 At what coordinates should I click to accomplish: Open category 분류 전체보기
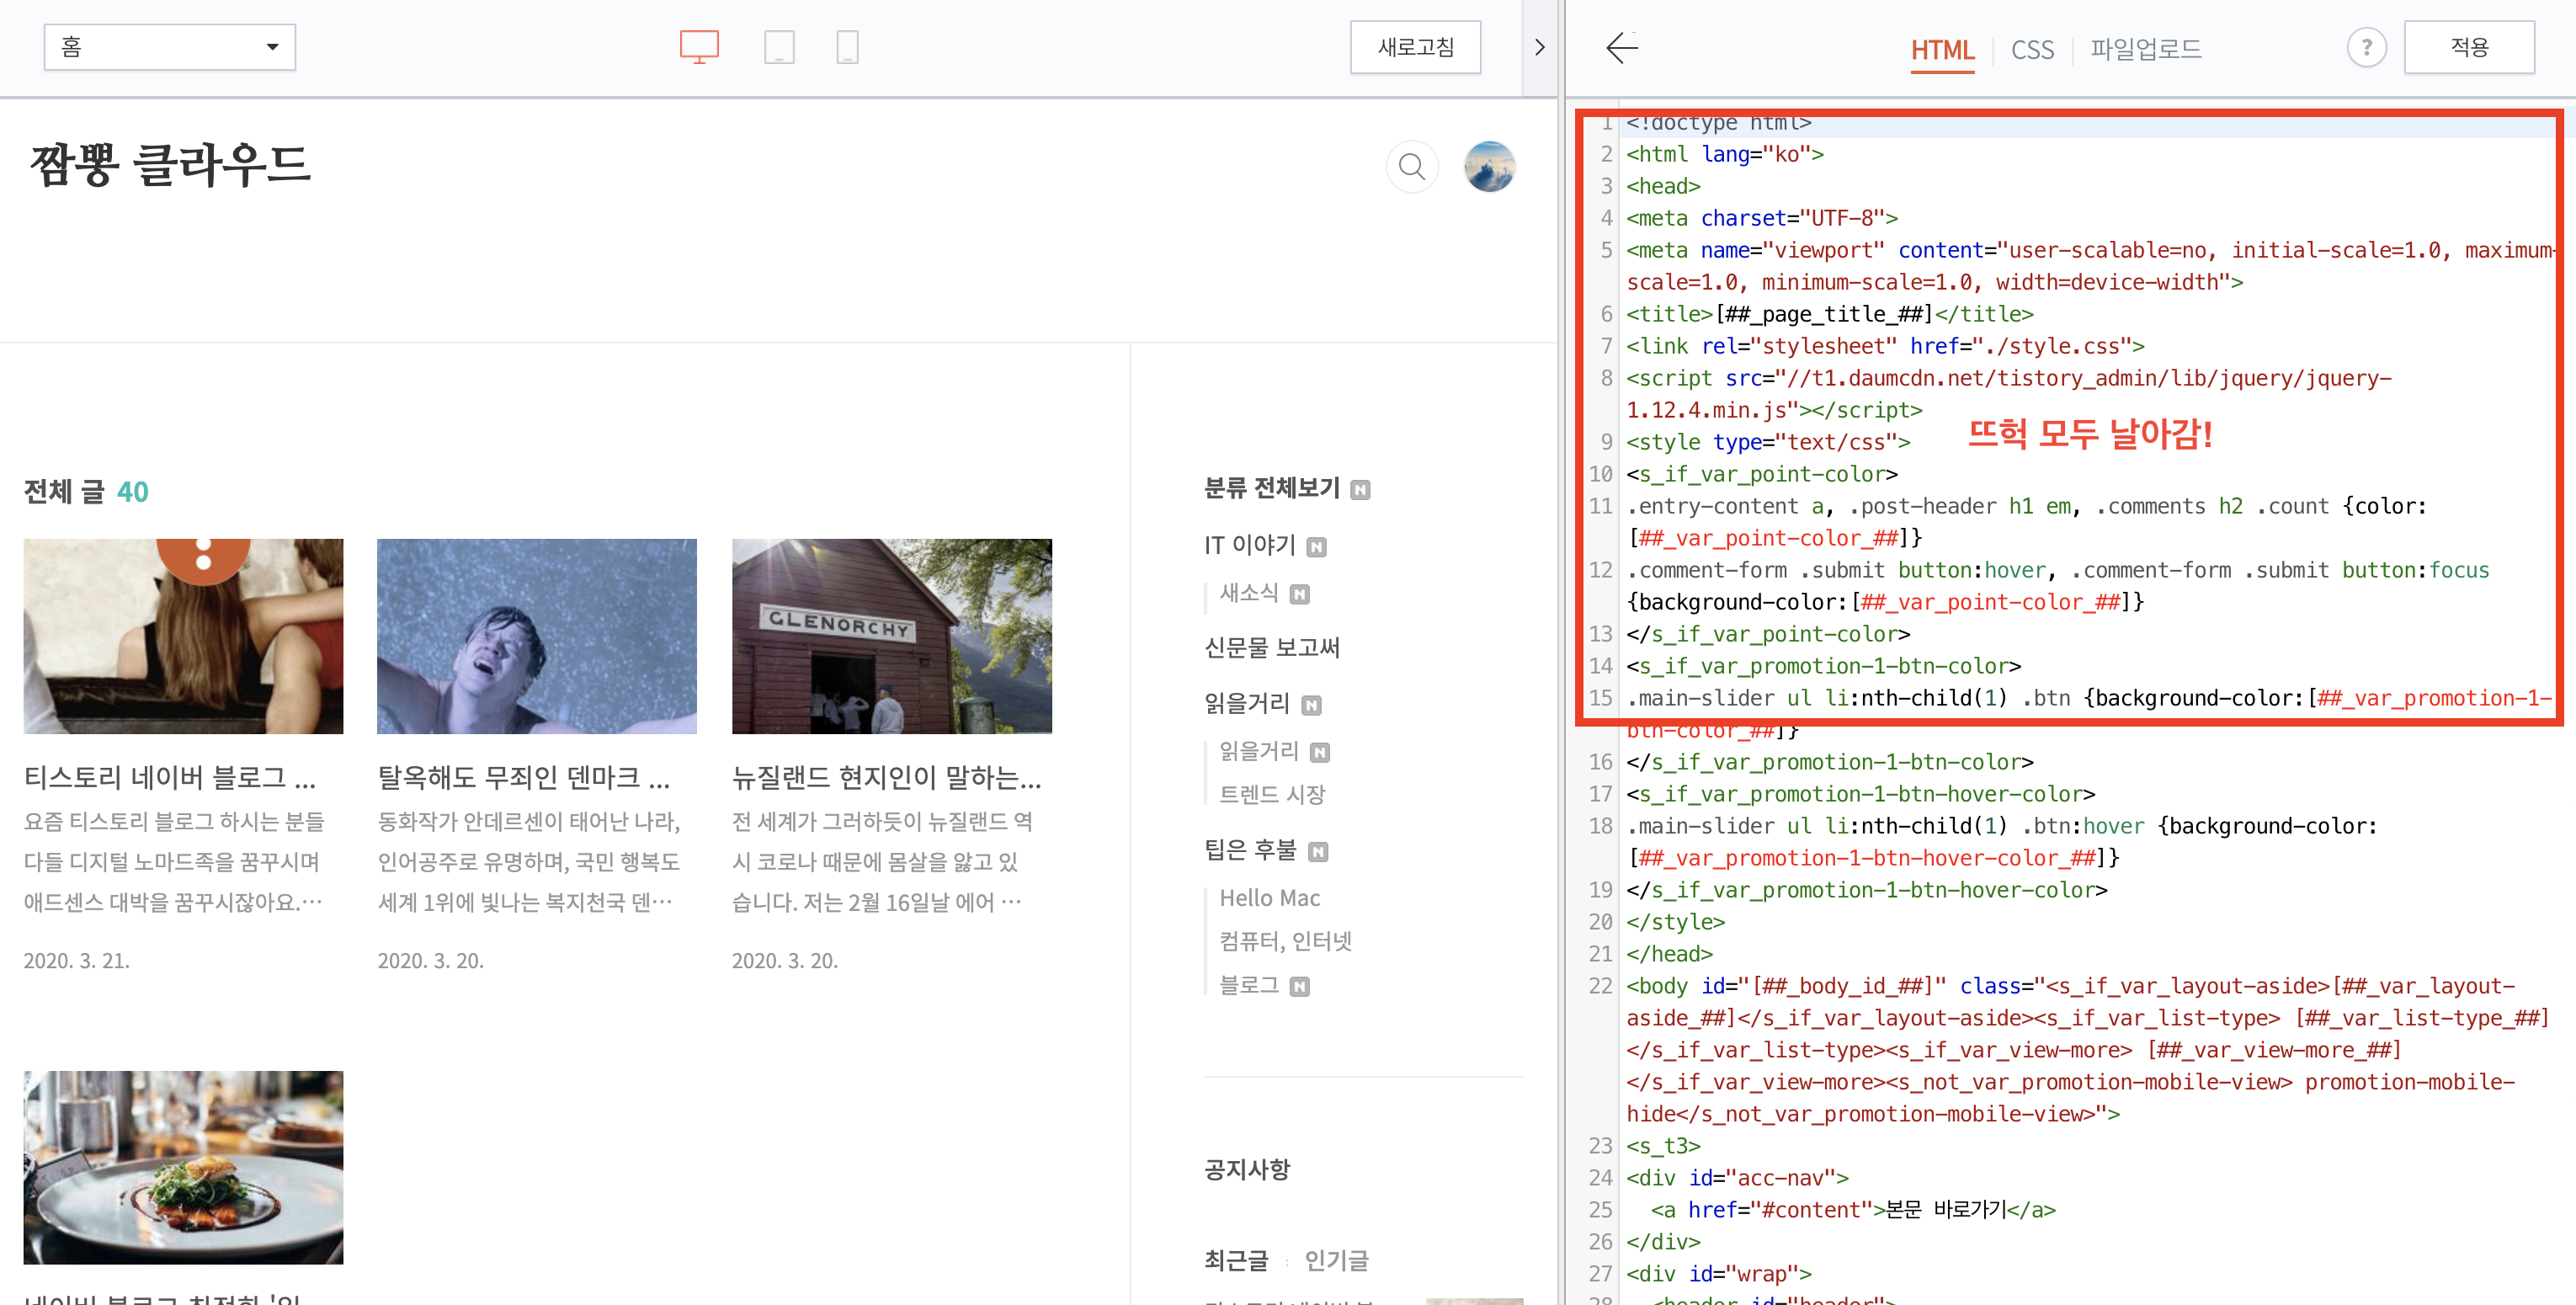pyautogui.click(x=1271, y=488)
